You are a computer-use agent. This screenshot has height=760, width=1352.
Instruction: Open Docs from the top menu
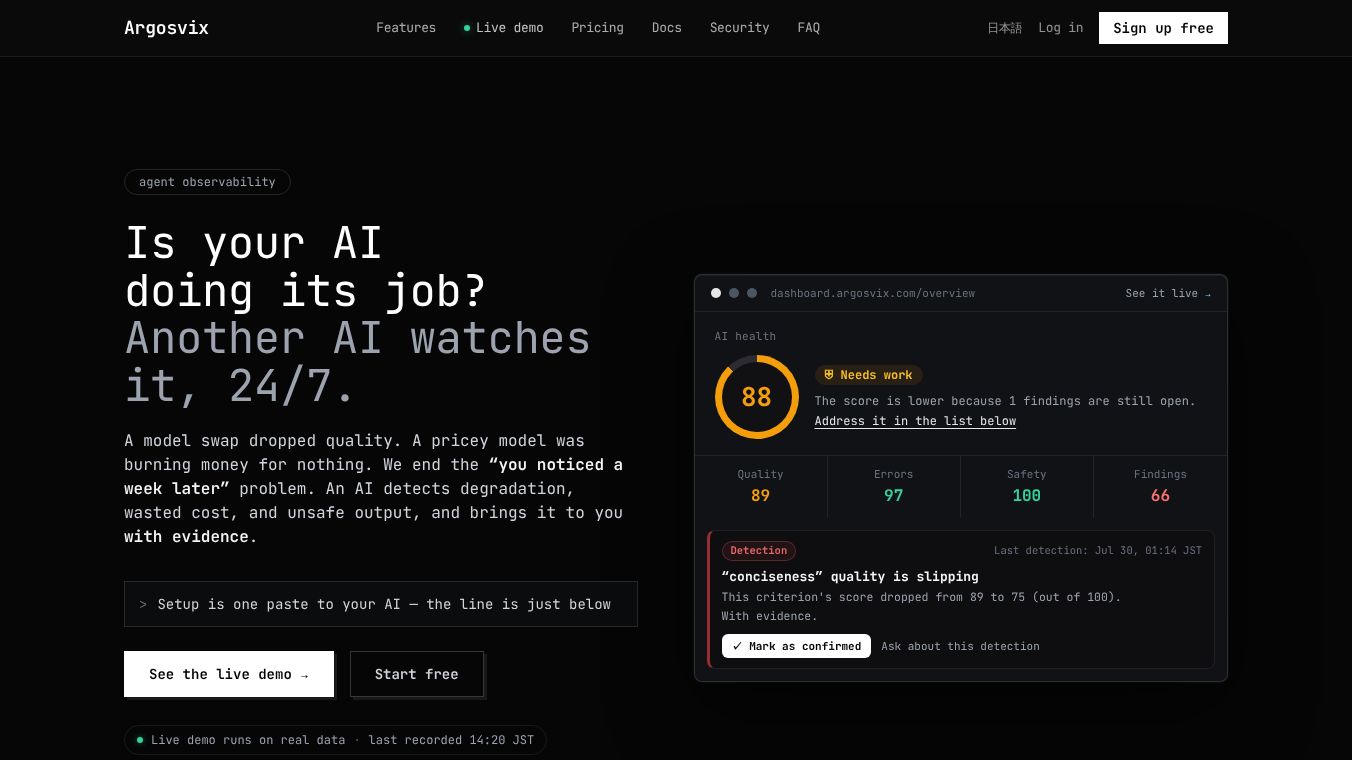[x=666, y=28]
